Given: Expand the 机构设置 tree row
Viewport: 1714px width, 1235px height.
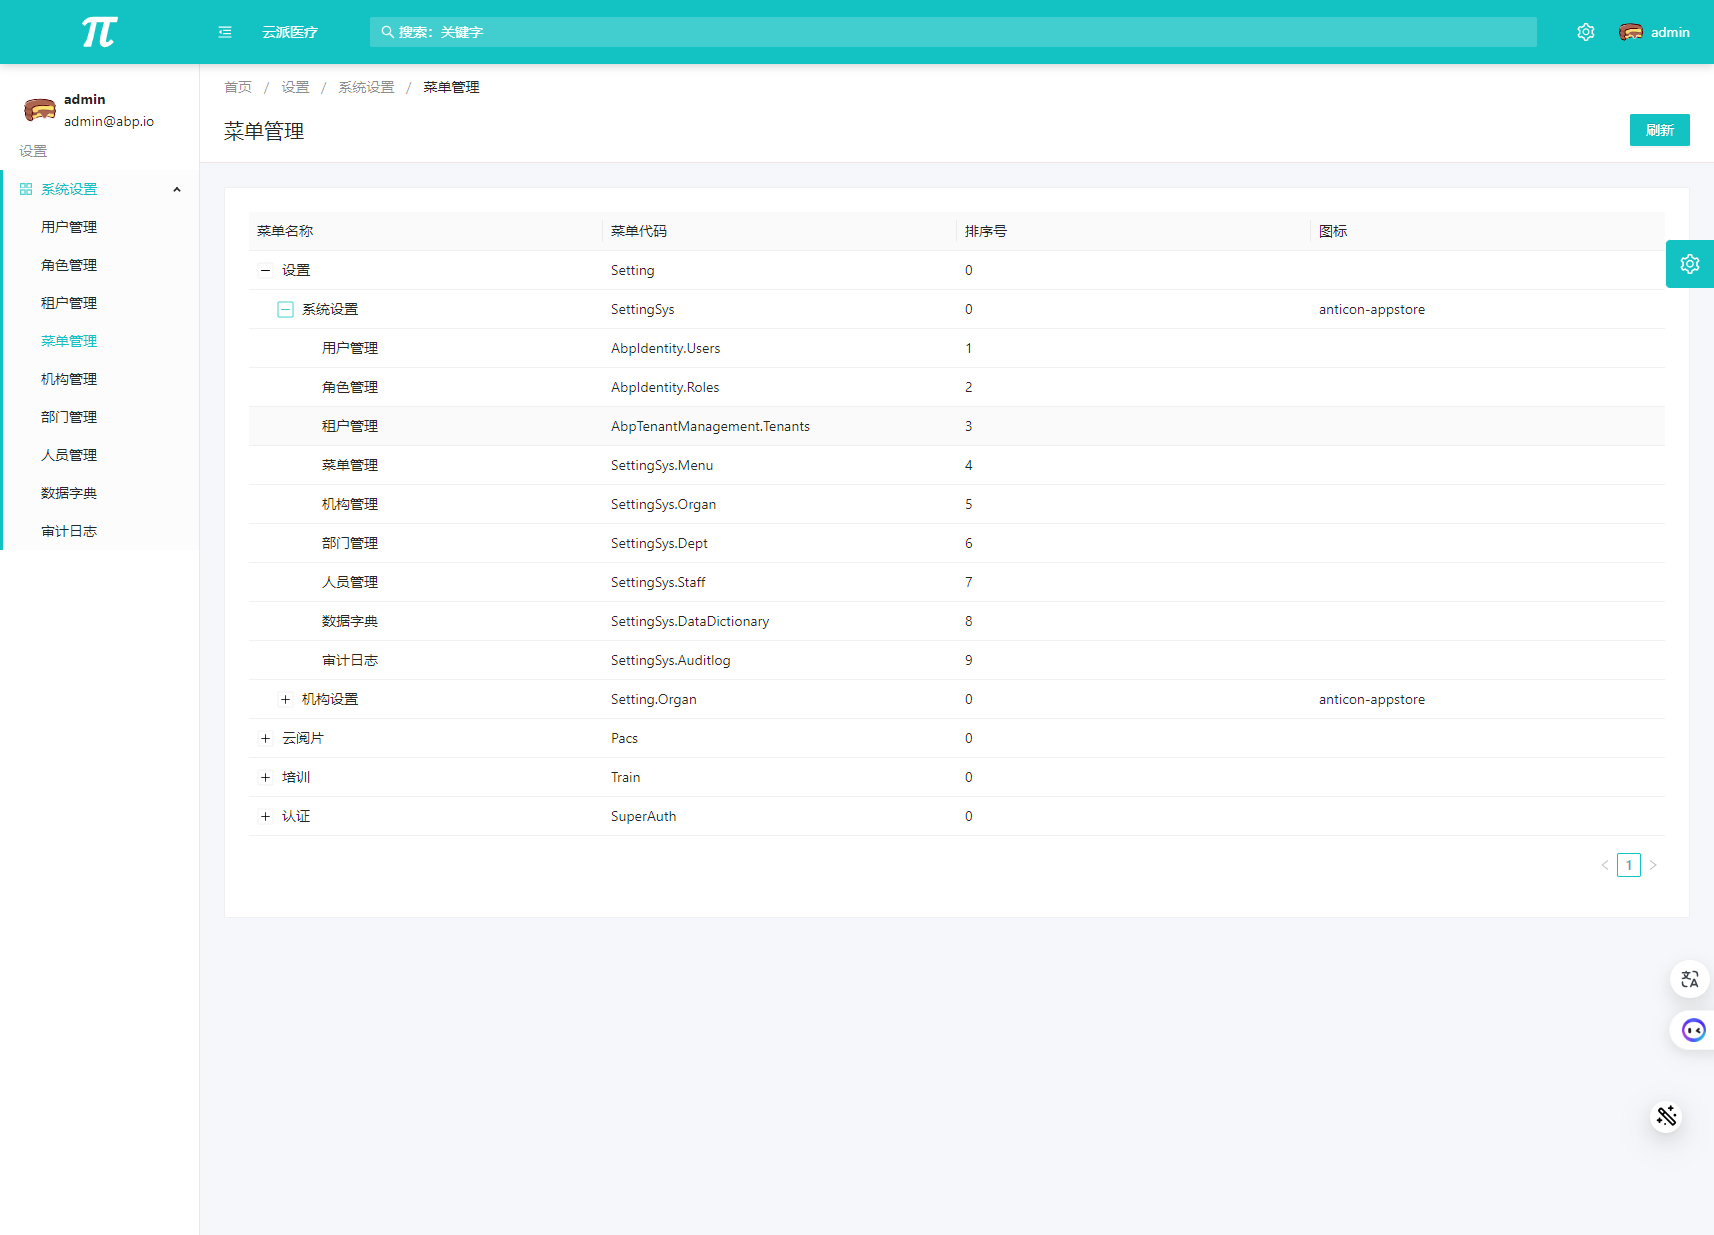Looking at the screenshot, I should point(285,700).
